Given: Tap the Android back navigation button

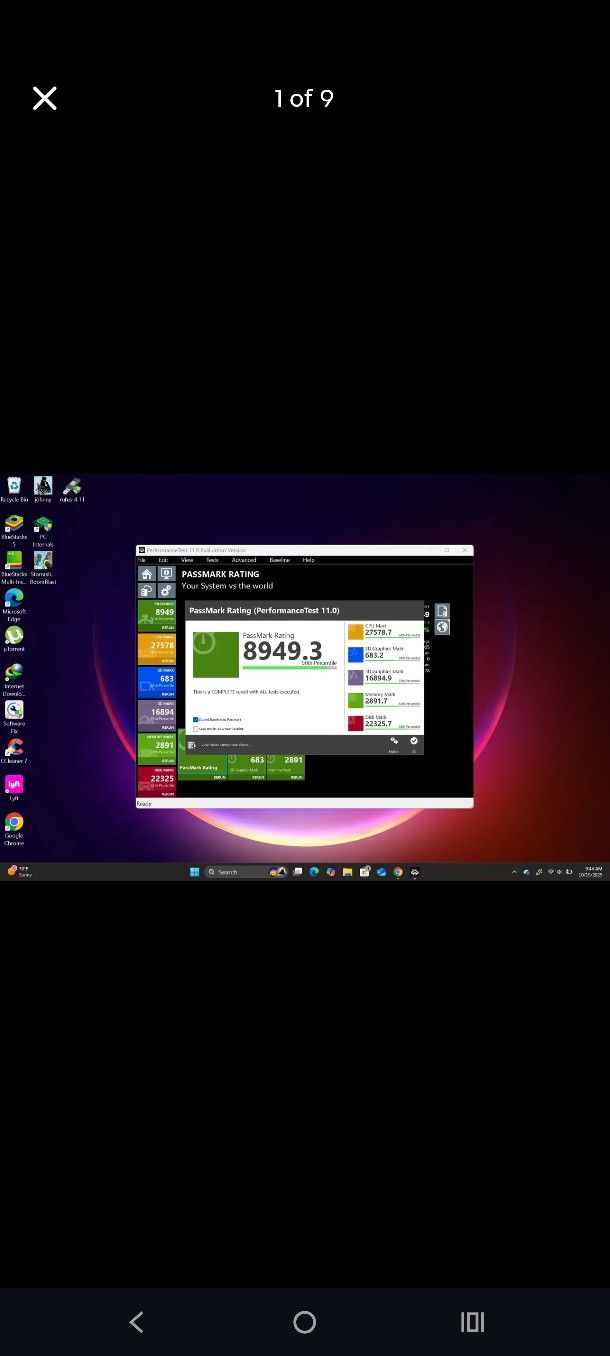Looking at the screenshot, I should click(137, 1322).
